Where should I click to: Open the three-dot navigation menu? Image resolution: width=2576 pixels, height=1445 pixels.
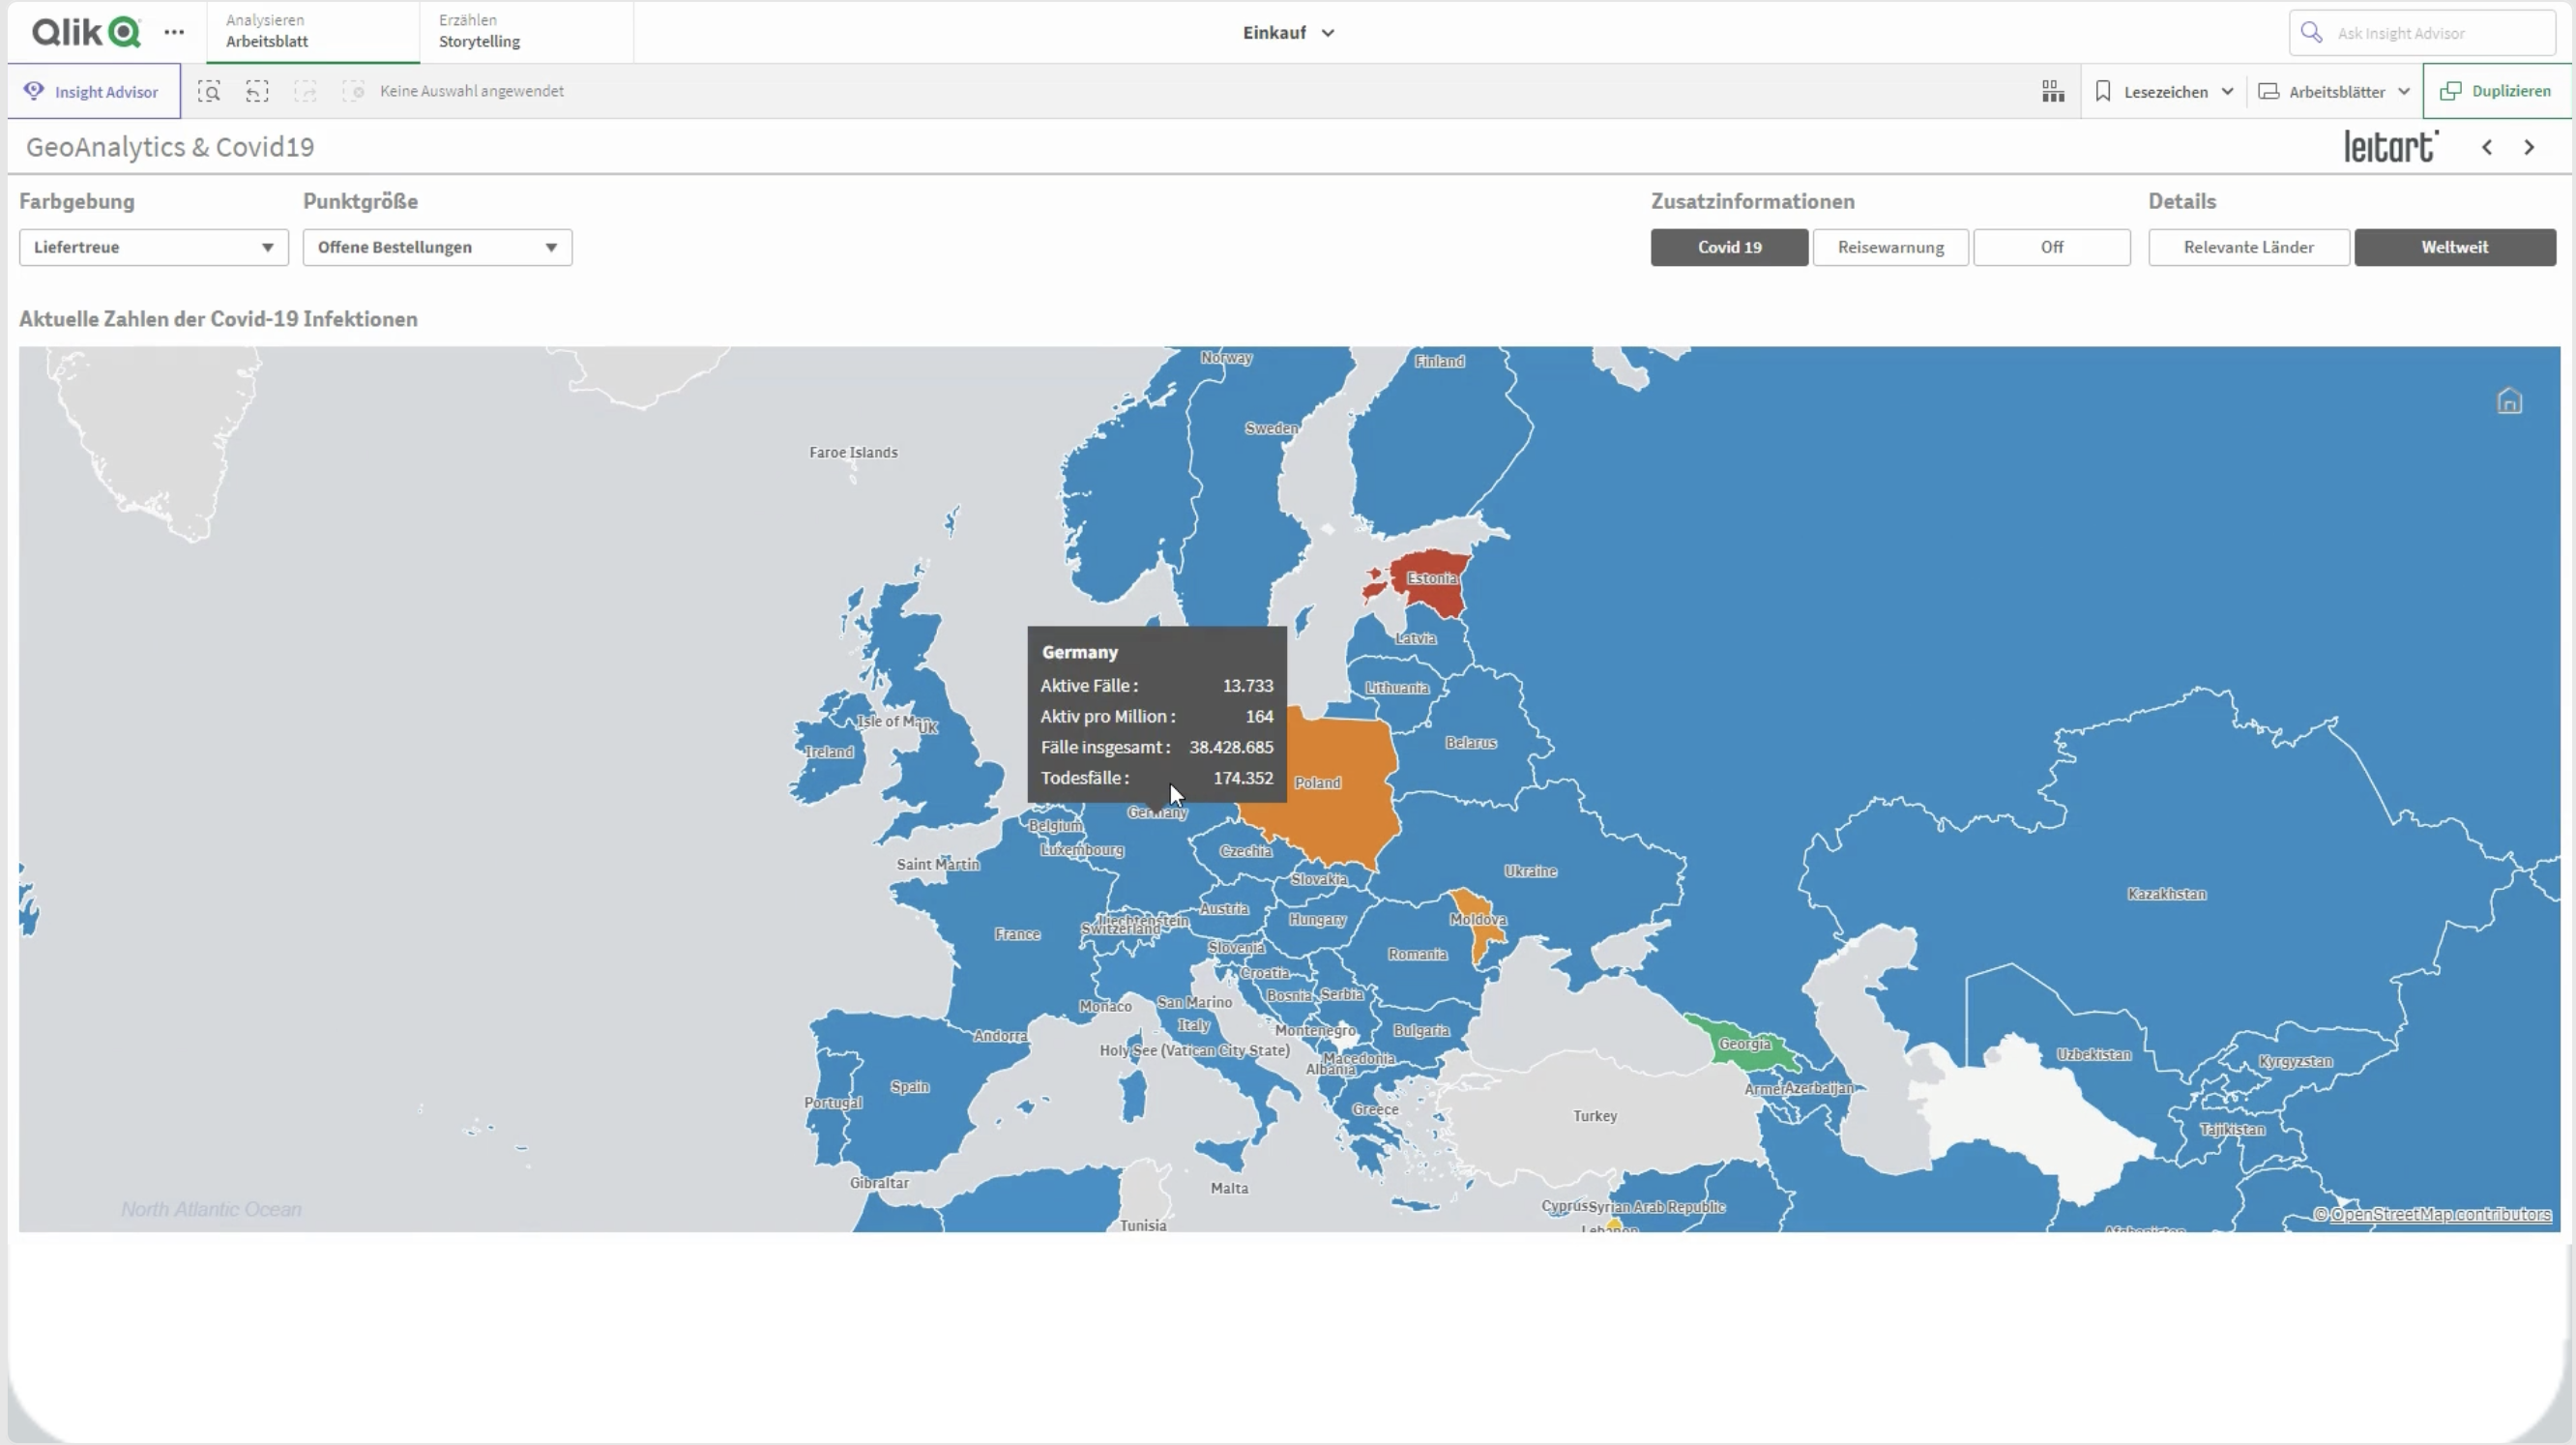[174, 32]
